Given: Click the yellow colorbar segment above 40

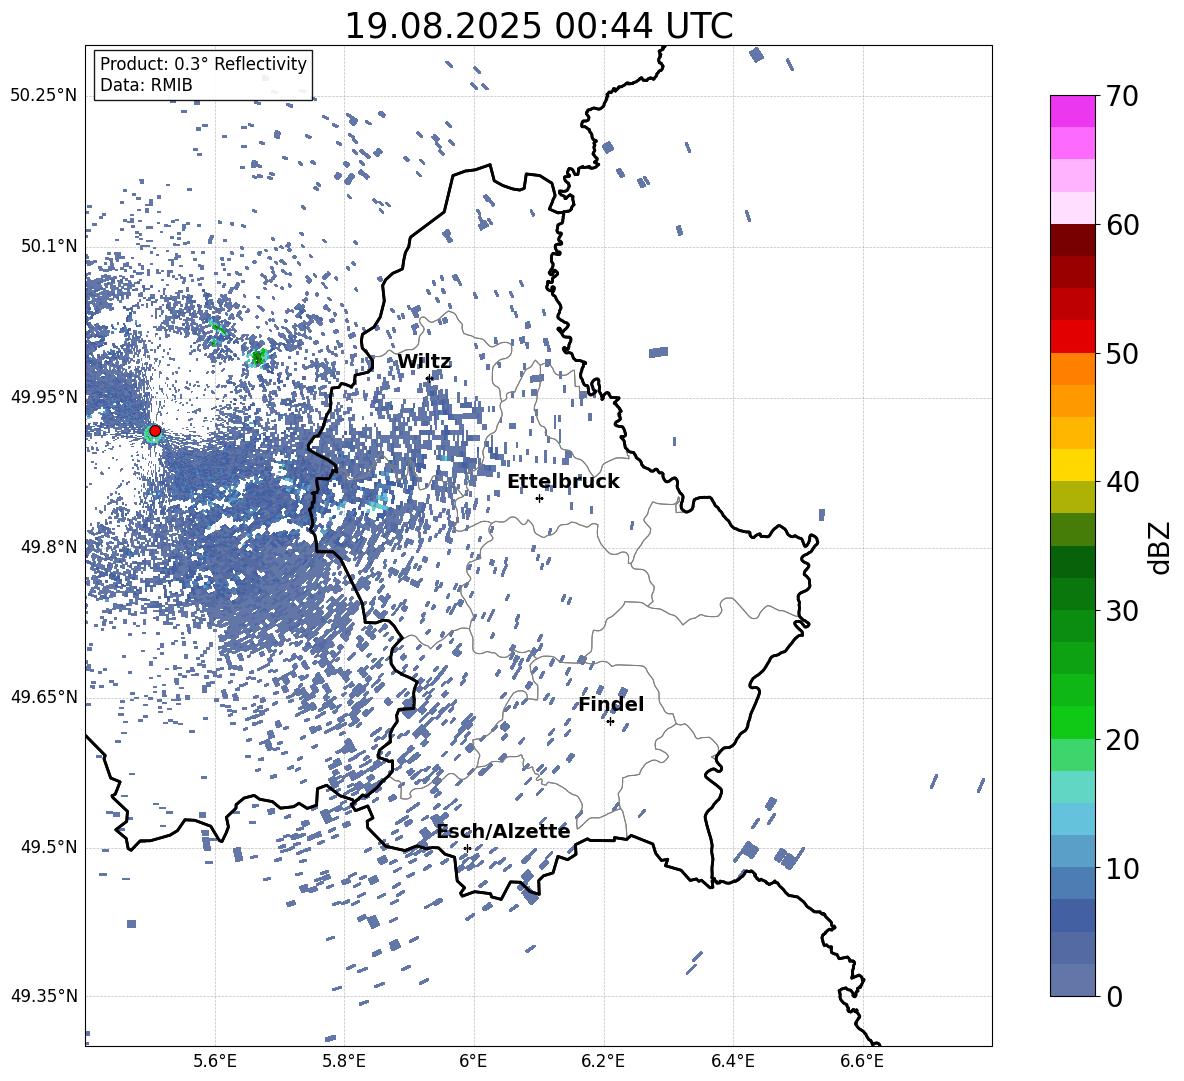Looking at the screenshot, I should (1072, 465).
